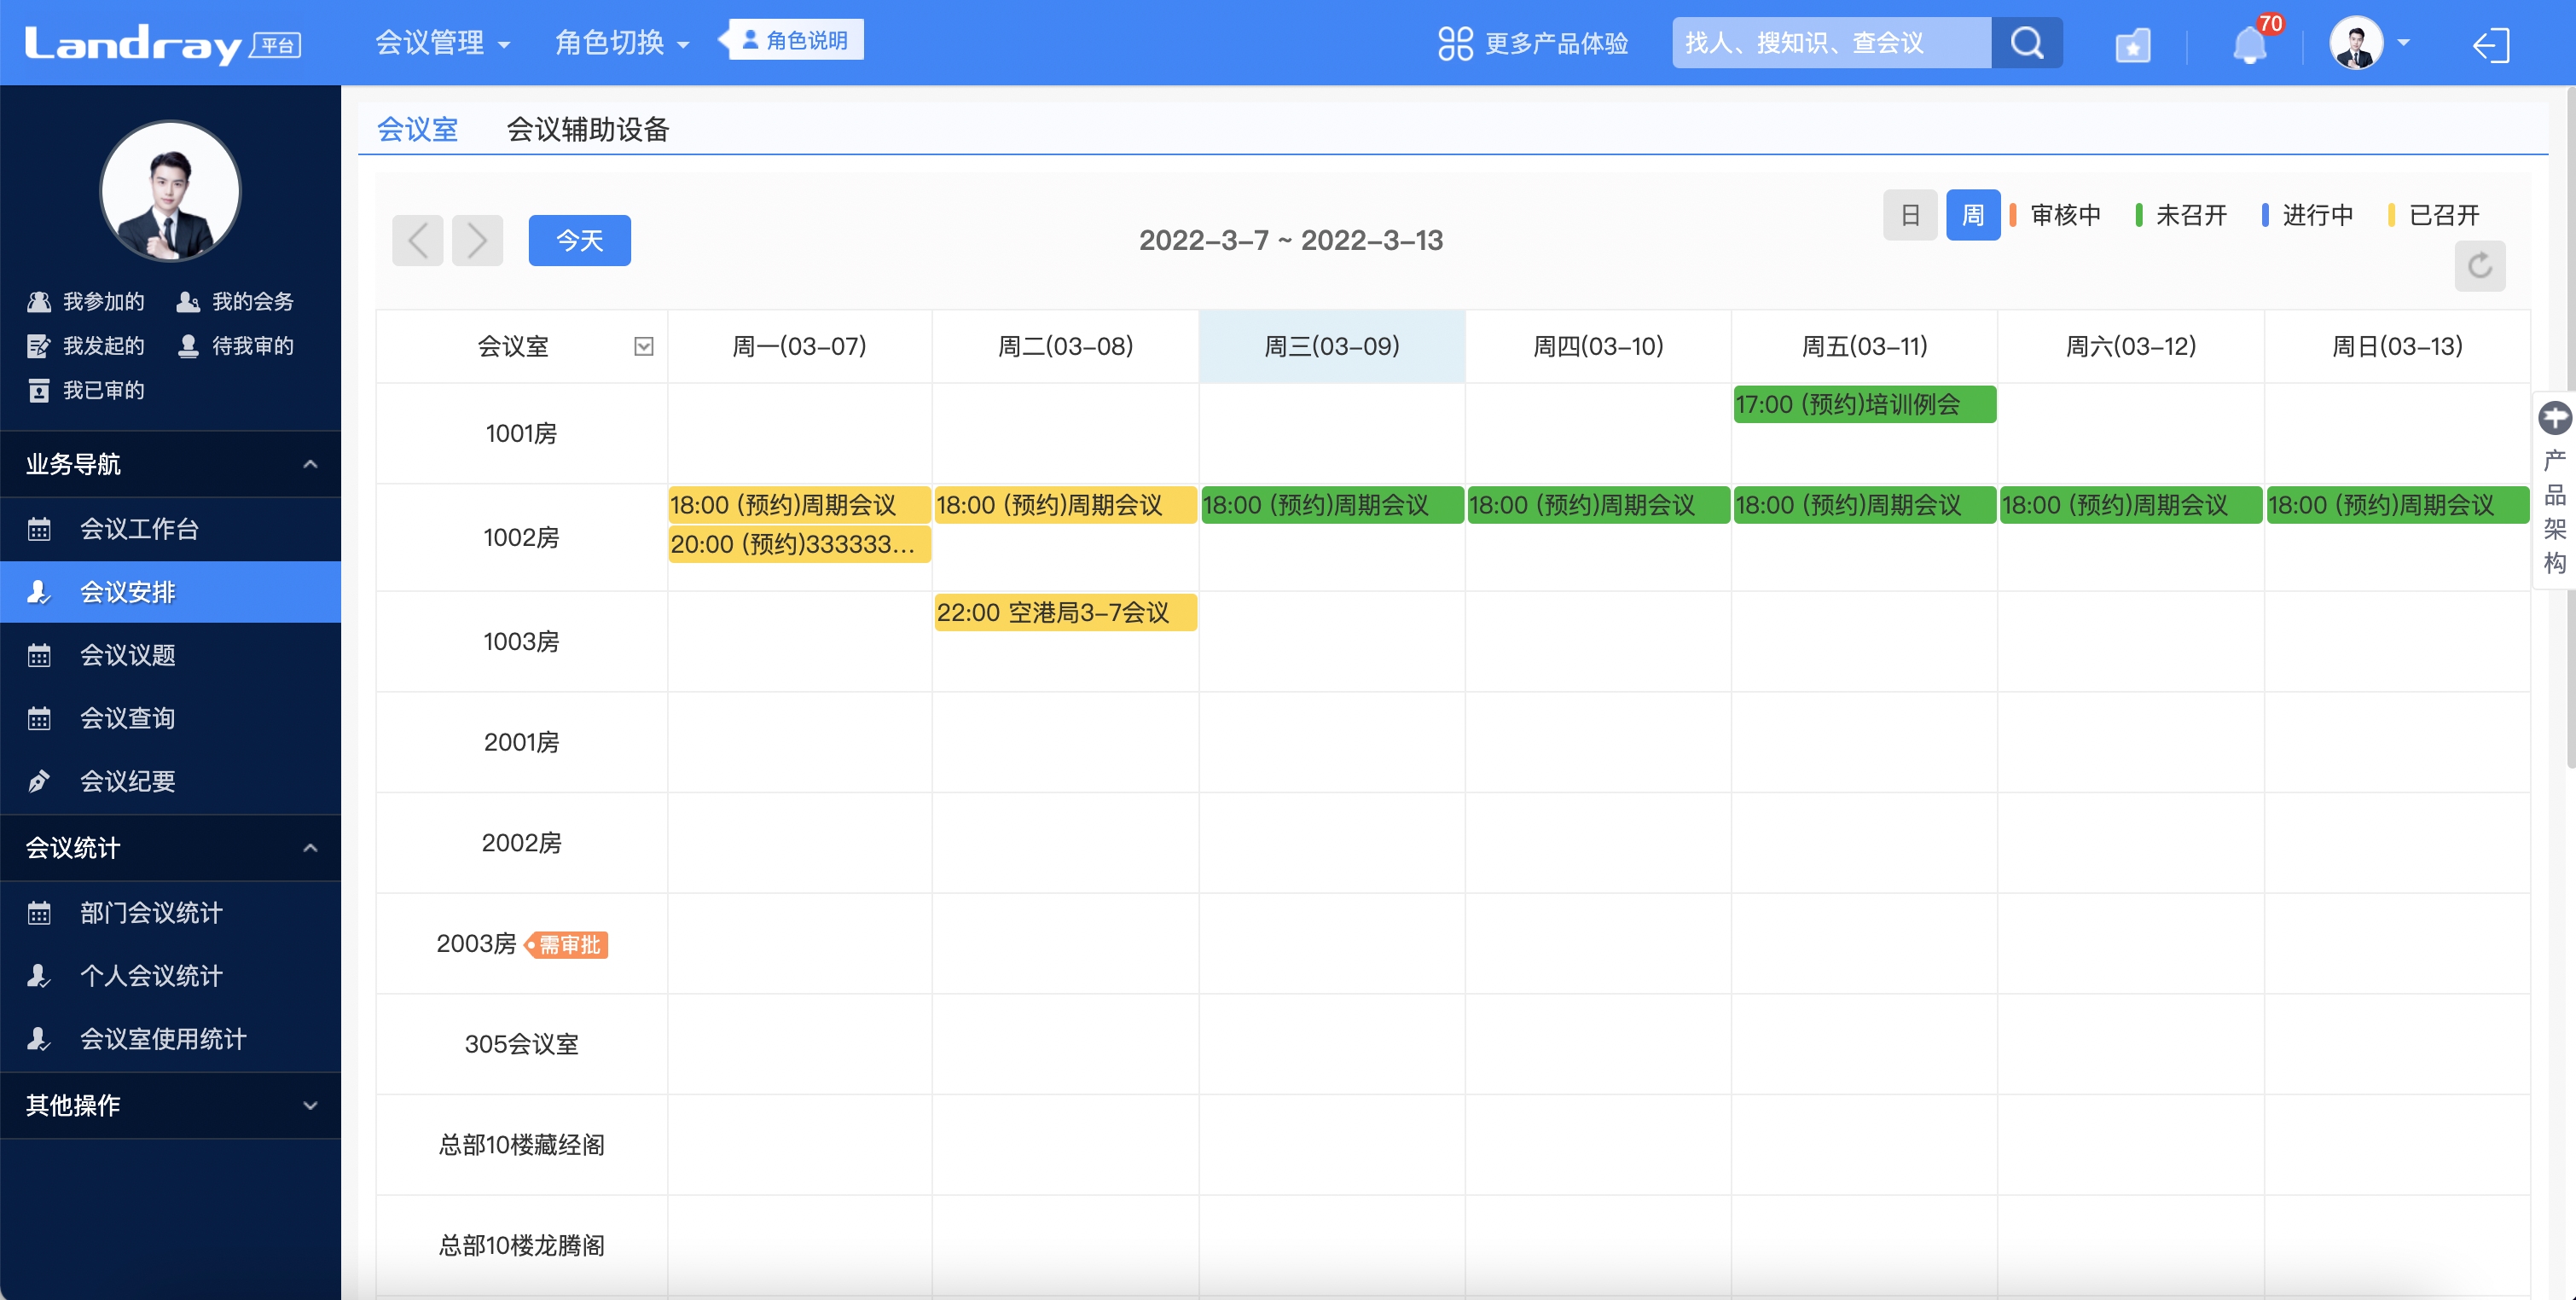Screen dimensions: 2576x1300
Task: Click the 我已审的 archive icon
Action: 39,390
